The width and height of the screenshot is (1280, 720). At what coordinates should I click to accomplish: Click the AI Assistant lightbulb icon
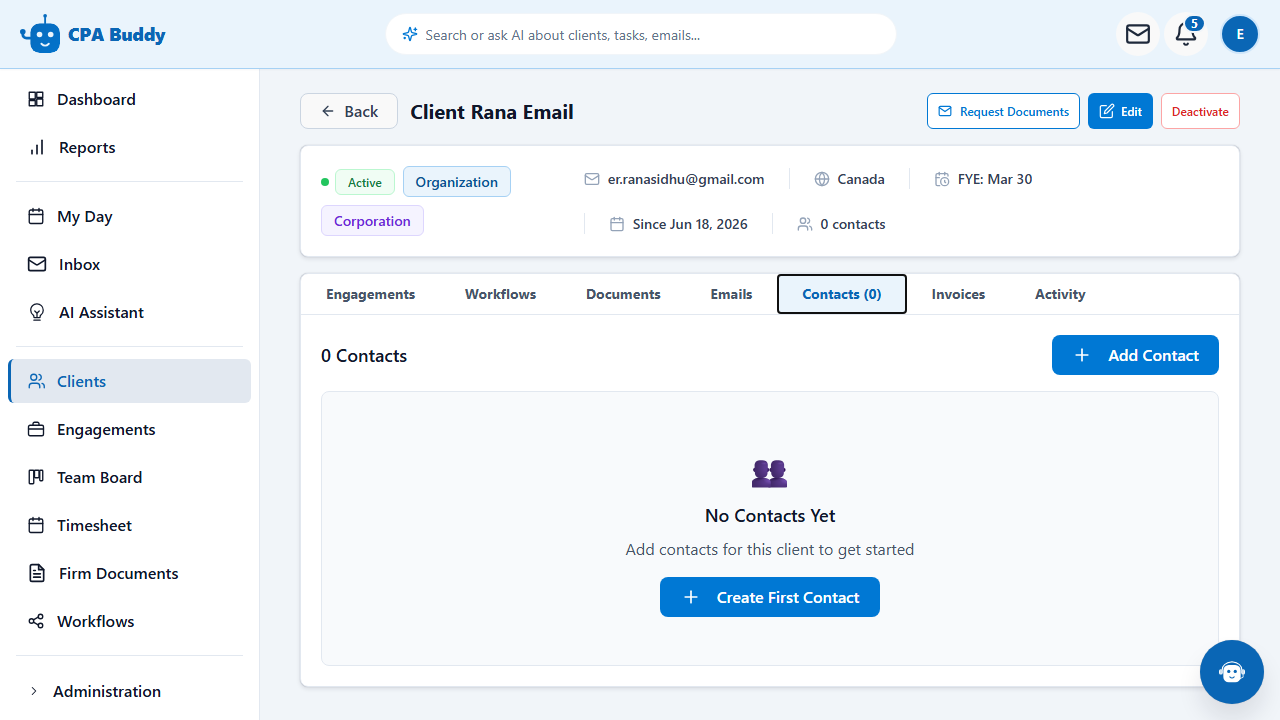coord(37,312)
